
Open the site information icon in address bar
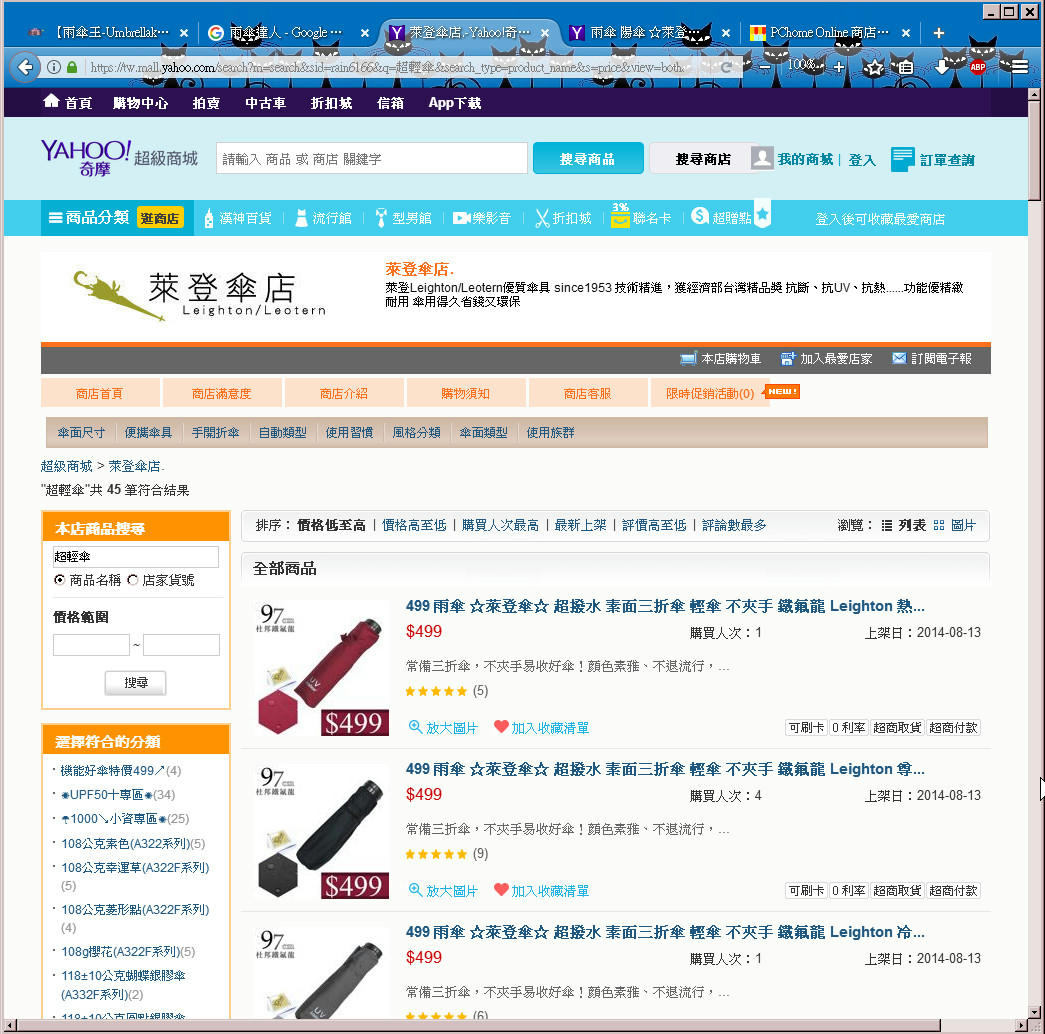point(54,67)
